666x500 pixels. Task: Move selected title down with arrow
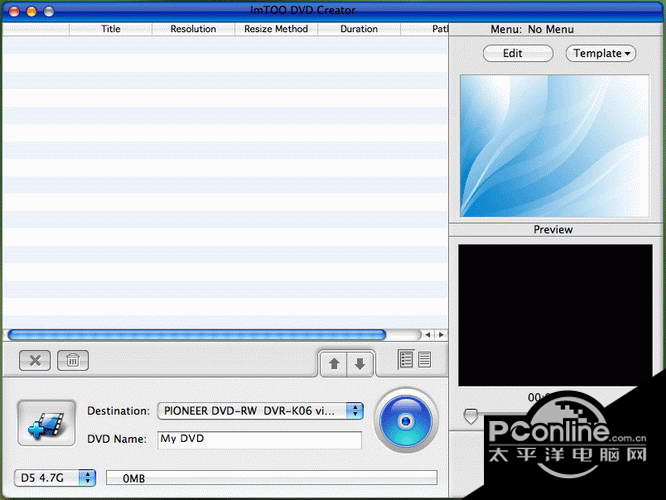[360, 364]
